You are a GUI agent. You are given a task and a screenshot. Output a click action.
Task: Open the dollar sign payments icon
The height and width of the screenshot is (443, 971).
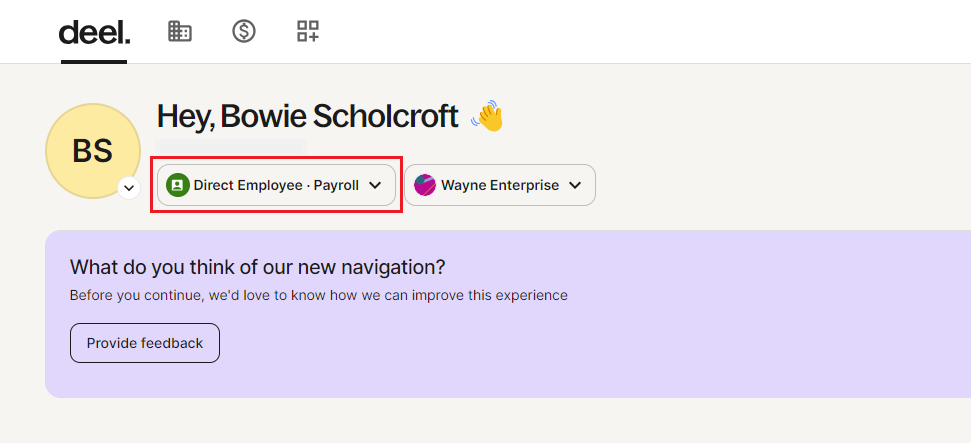coord(244,31)
